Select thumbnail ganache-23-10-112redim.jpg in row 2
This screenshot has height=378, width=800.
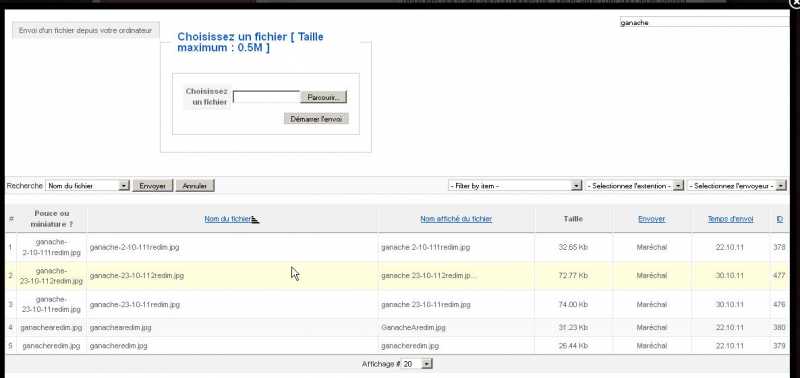coord(52,275)
